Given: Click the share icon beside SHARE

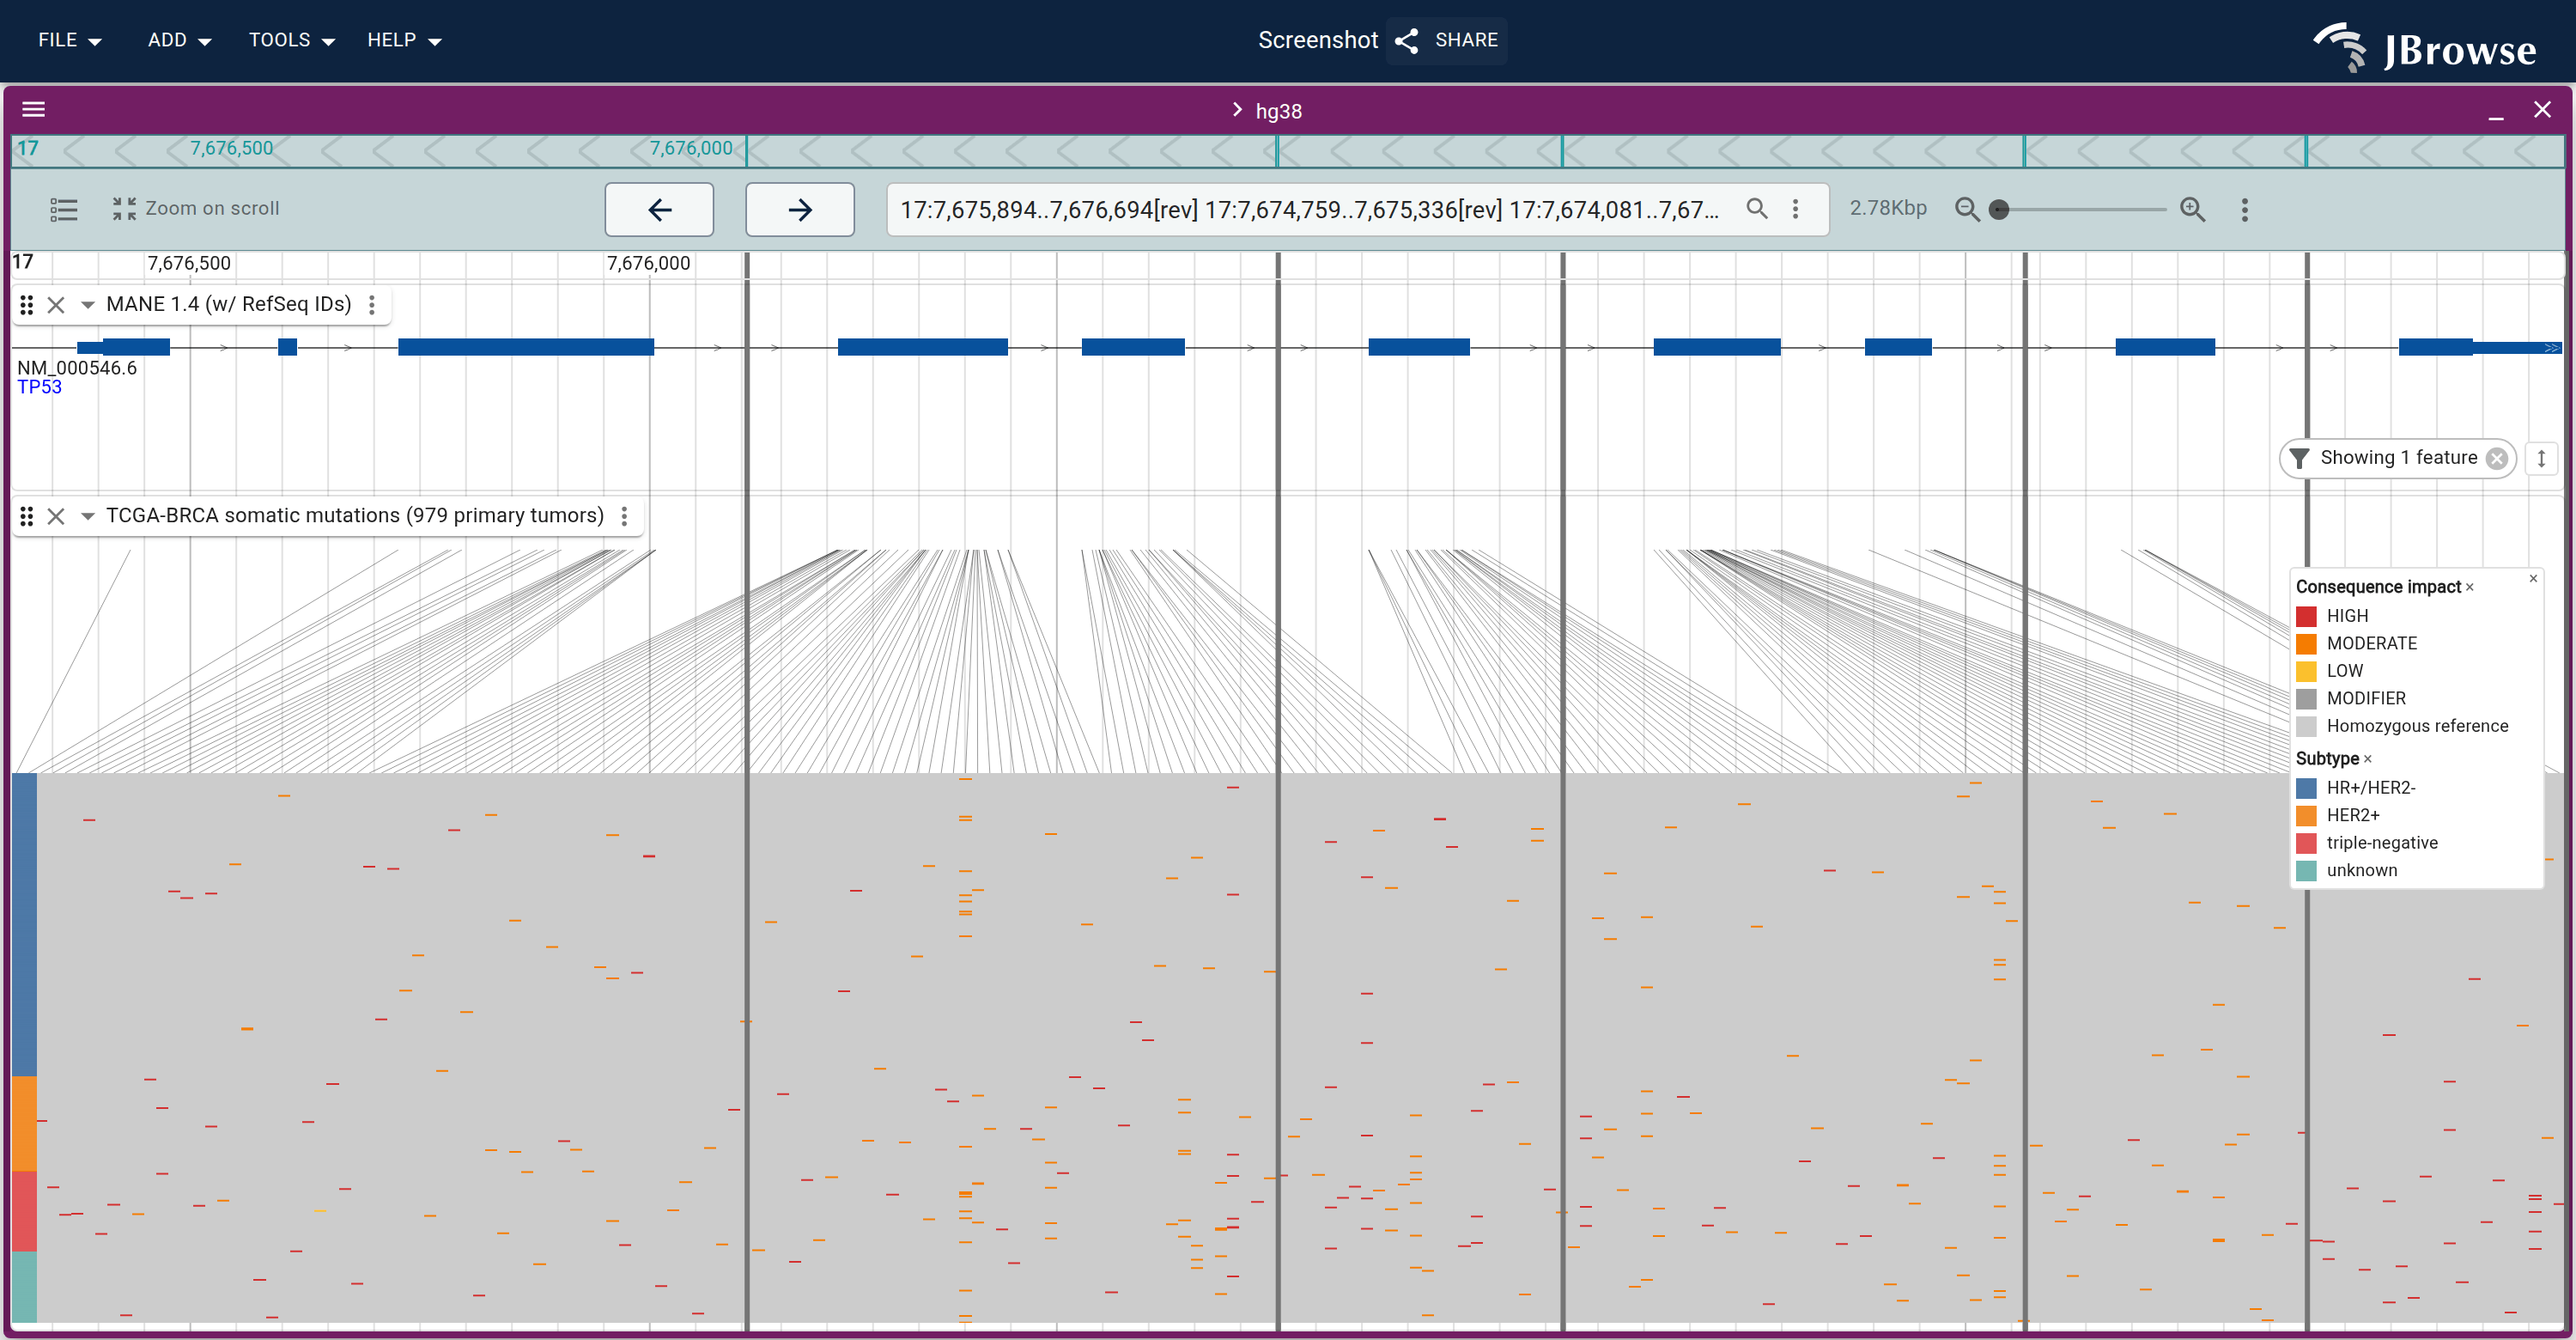Looking at the screenshot, I should click(1406, 40).
